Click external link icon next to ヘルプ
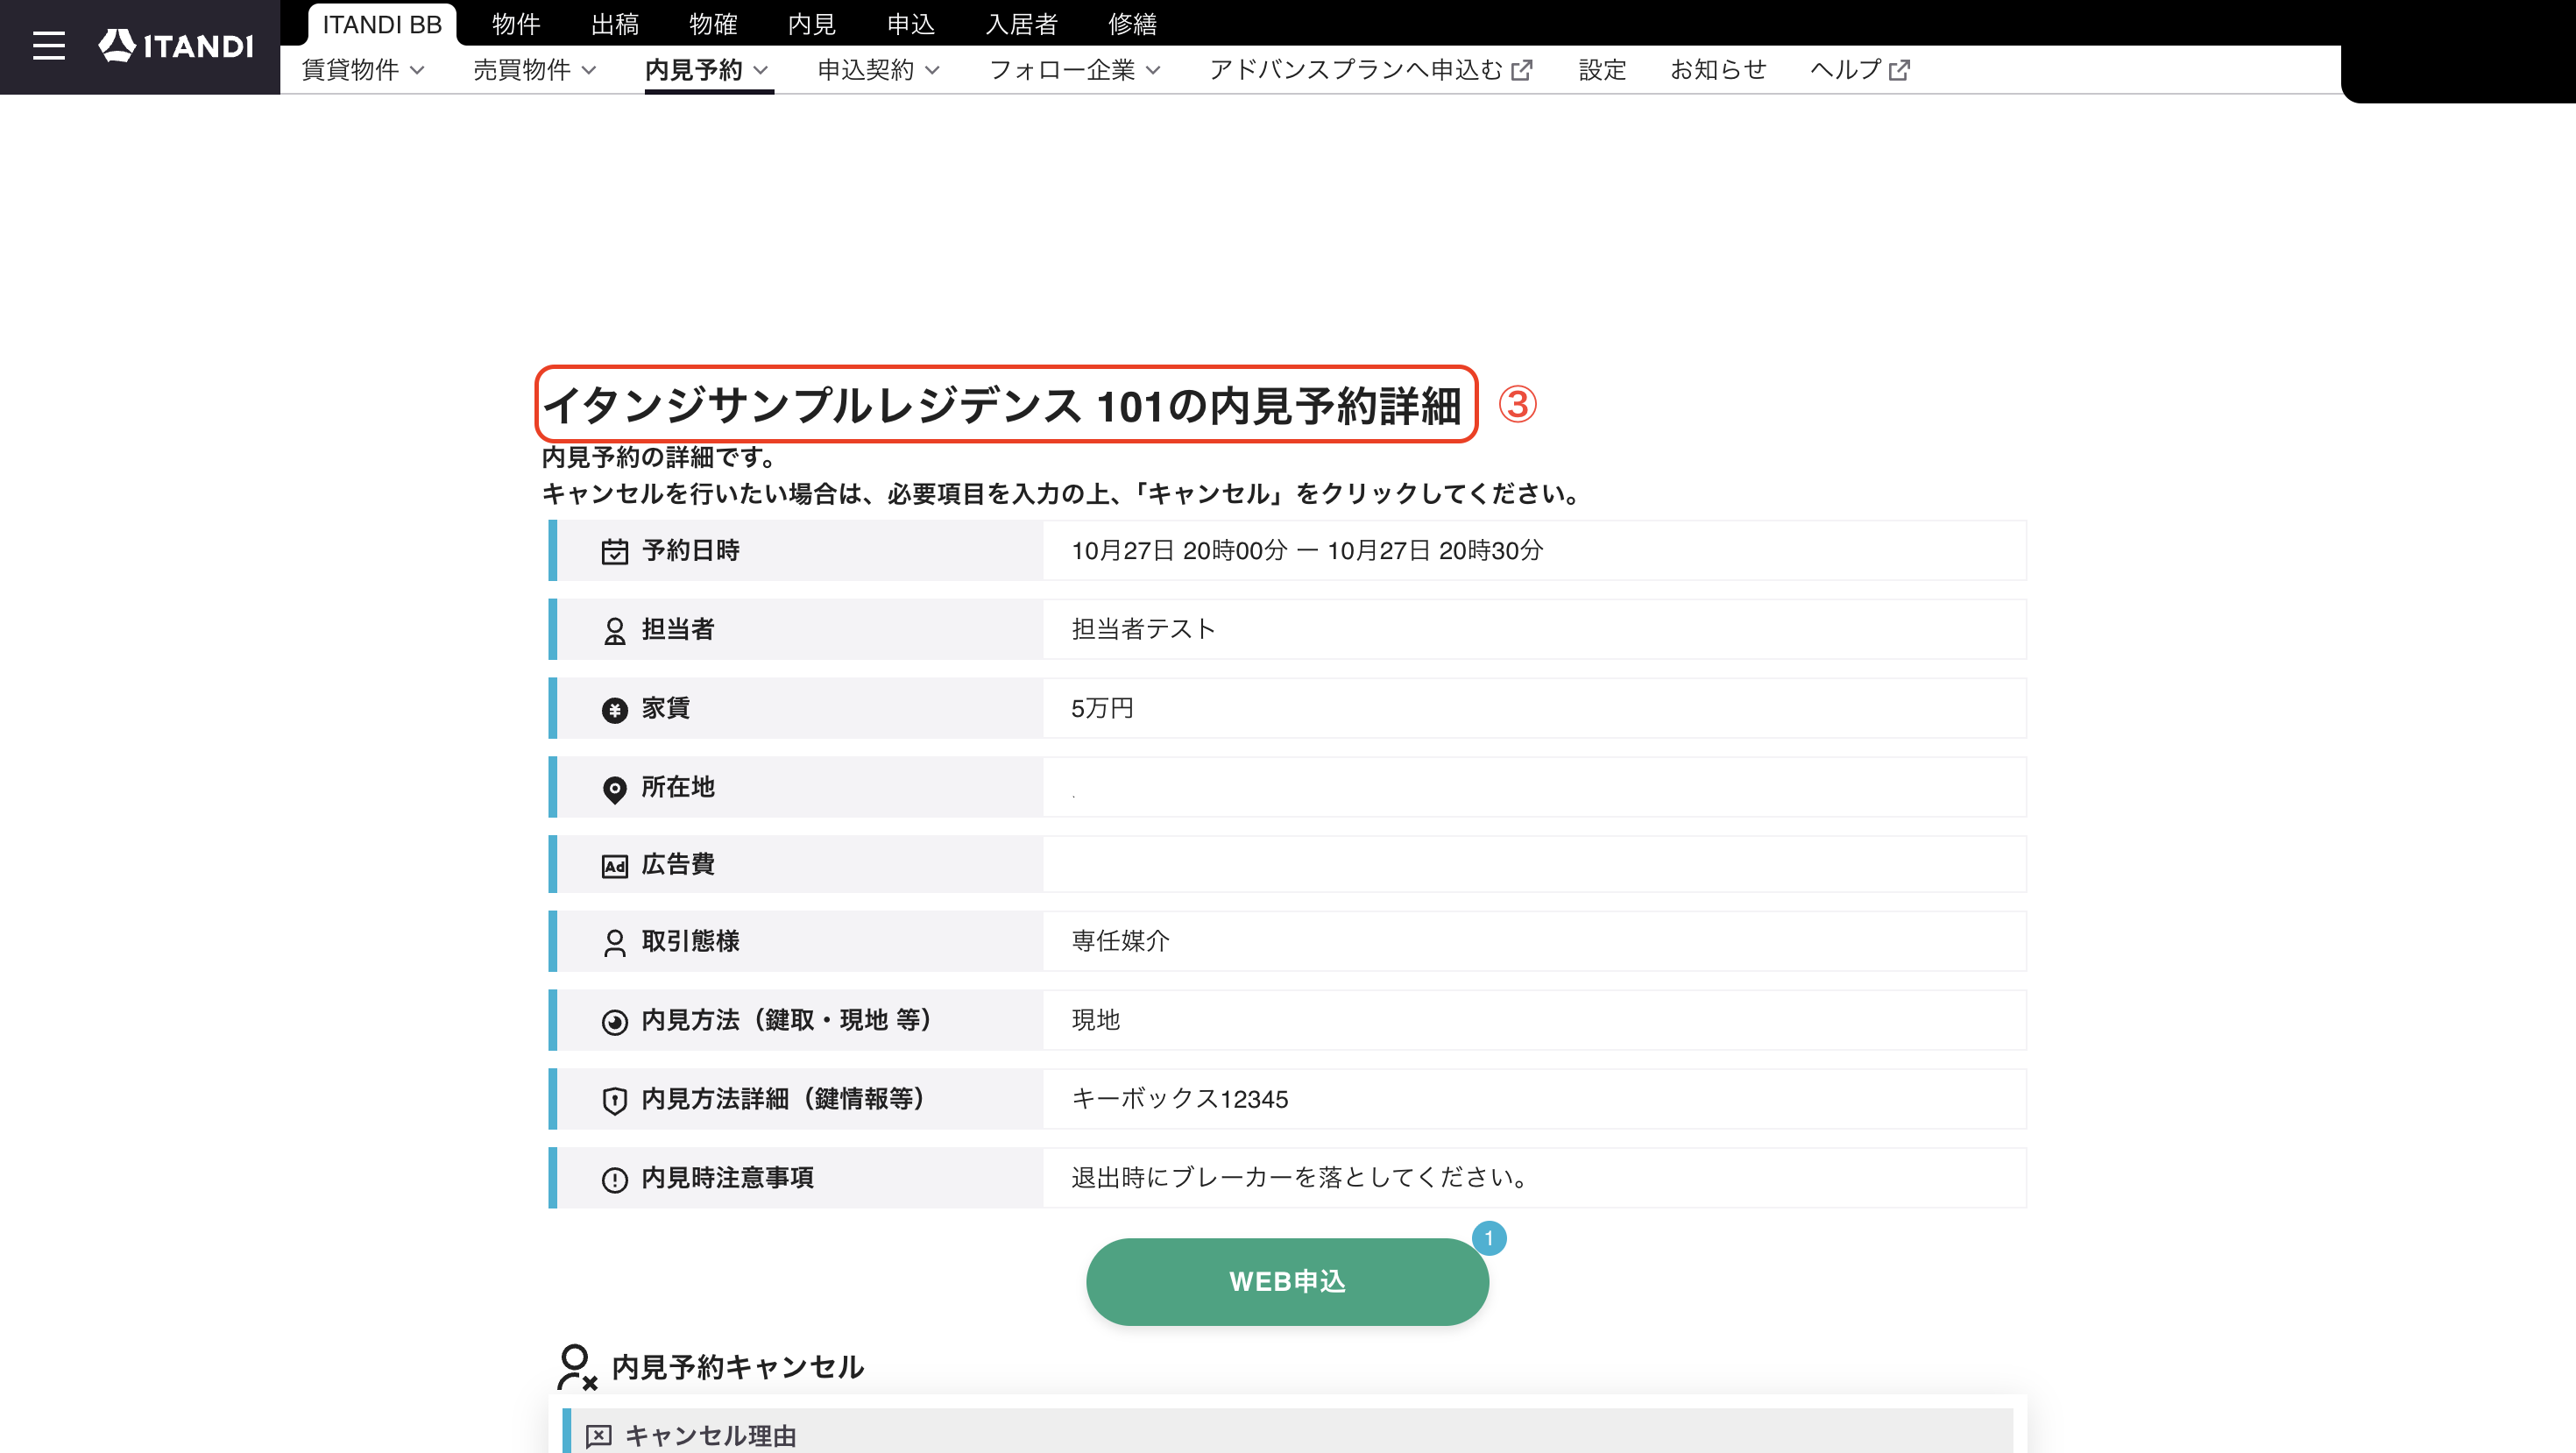 click(1899, 70)
